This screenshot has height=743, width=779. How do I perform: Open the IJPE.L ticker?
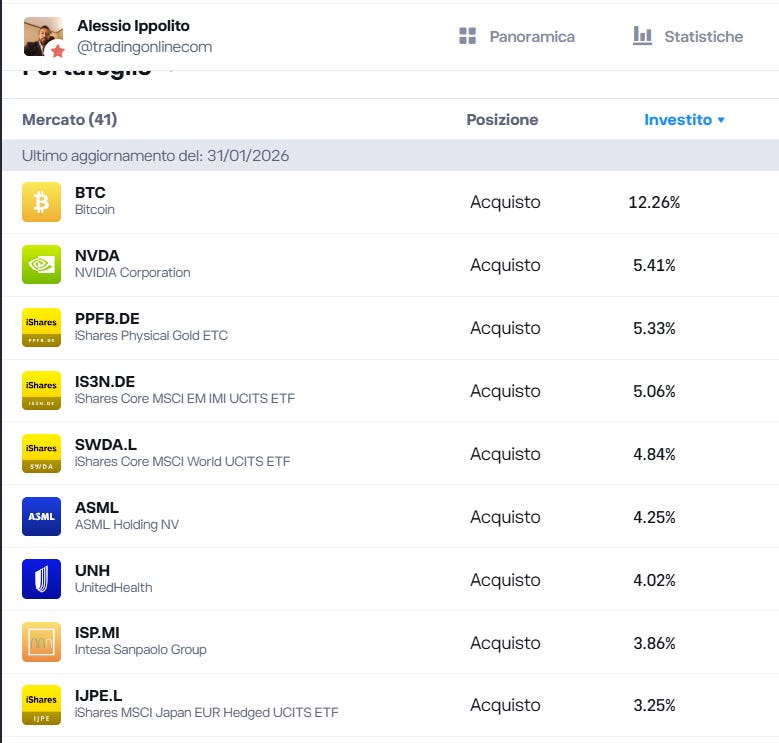[x=98, y=696]
